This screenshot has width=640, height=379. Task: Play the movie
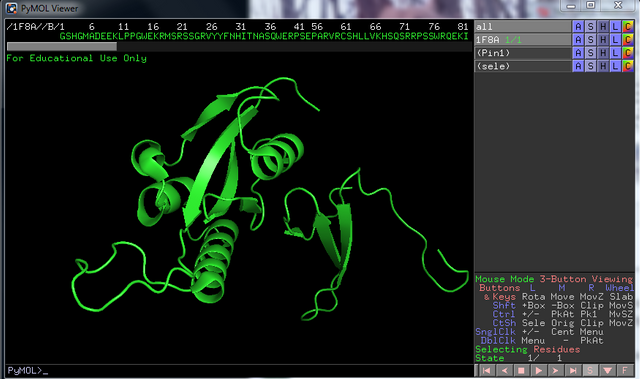(x=539, y=370)
